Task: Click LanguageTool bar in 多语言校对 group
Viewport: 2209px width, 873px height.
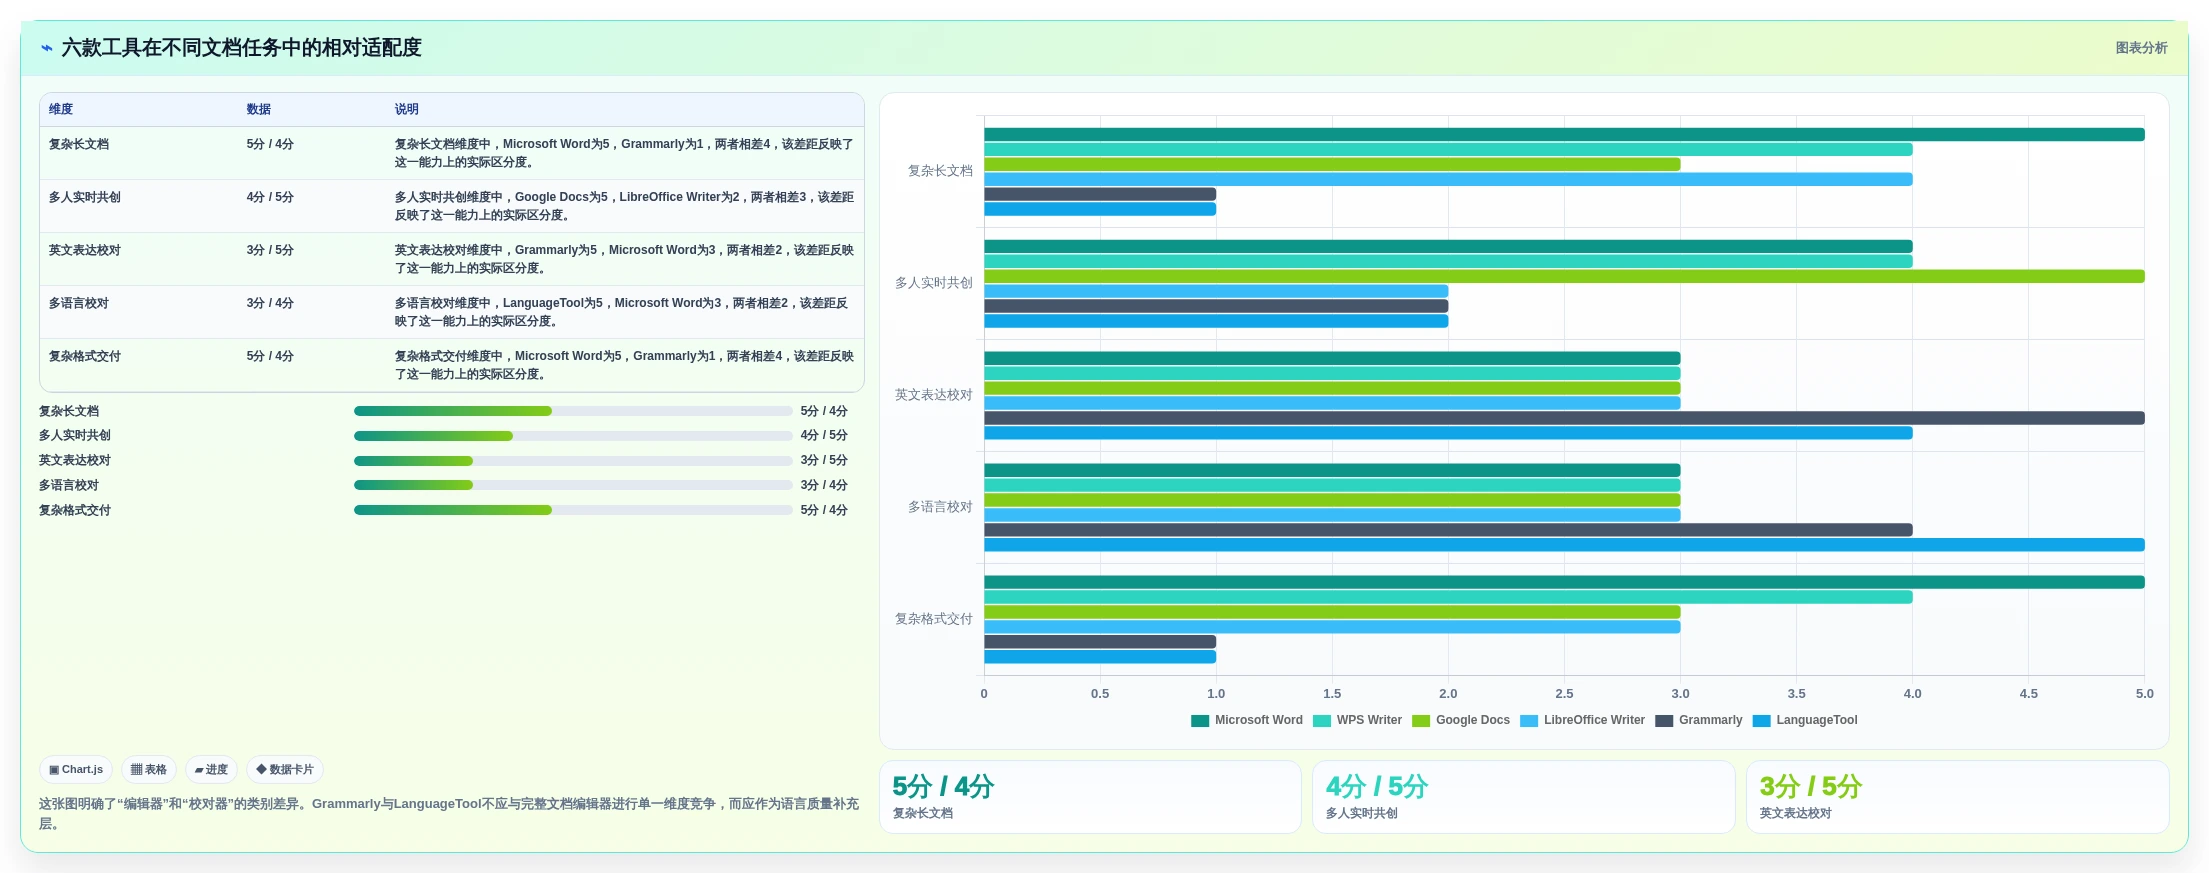Action: pyautogui.click(x=1564, y=545)
